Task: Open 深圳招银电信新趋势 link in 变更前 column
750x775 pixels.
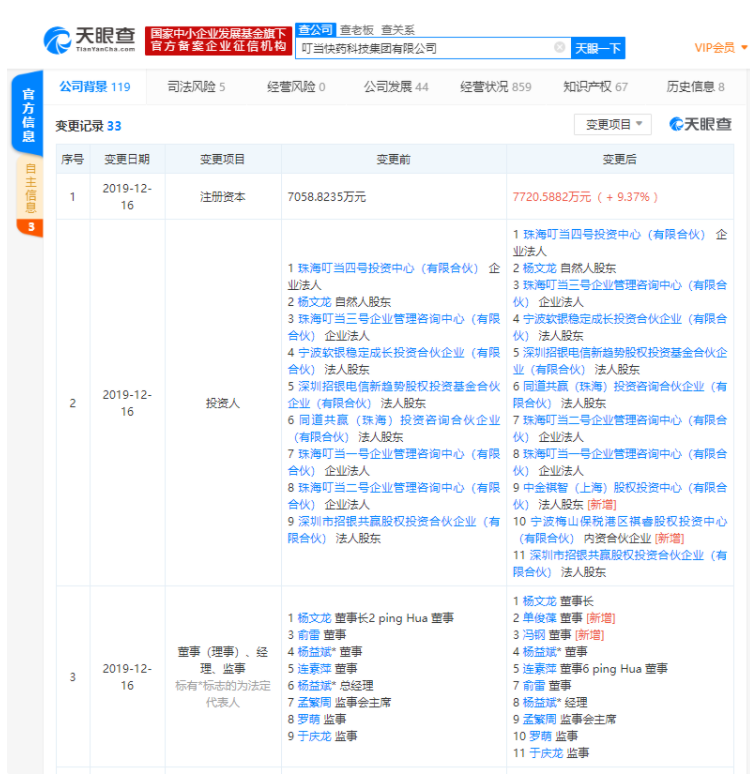Action: (x=394, y=394)
